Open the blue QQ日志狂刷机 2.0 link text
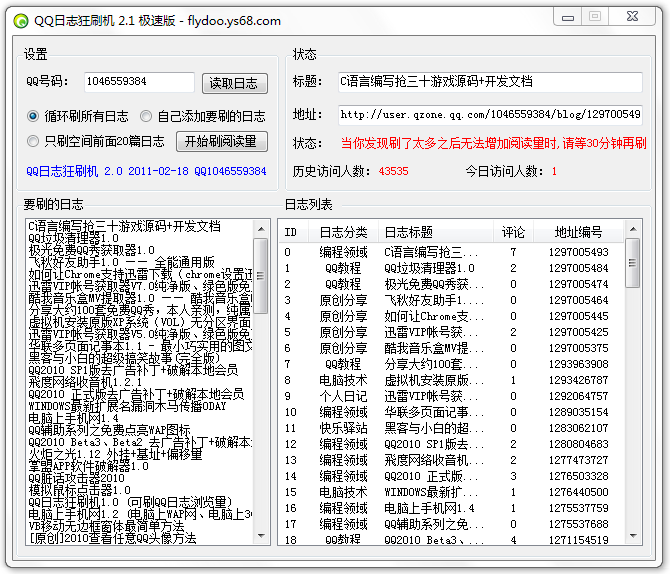 click(146, 171)
